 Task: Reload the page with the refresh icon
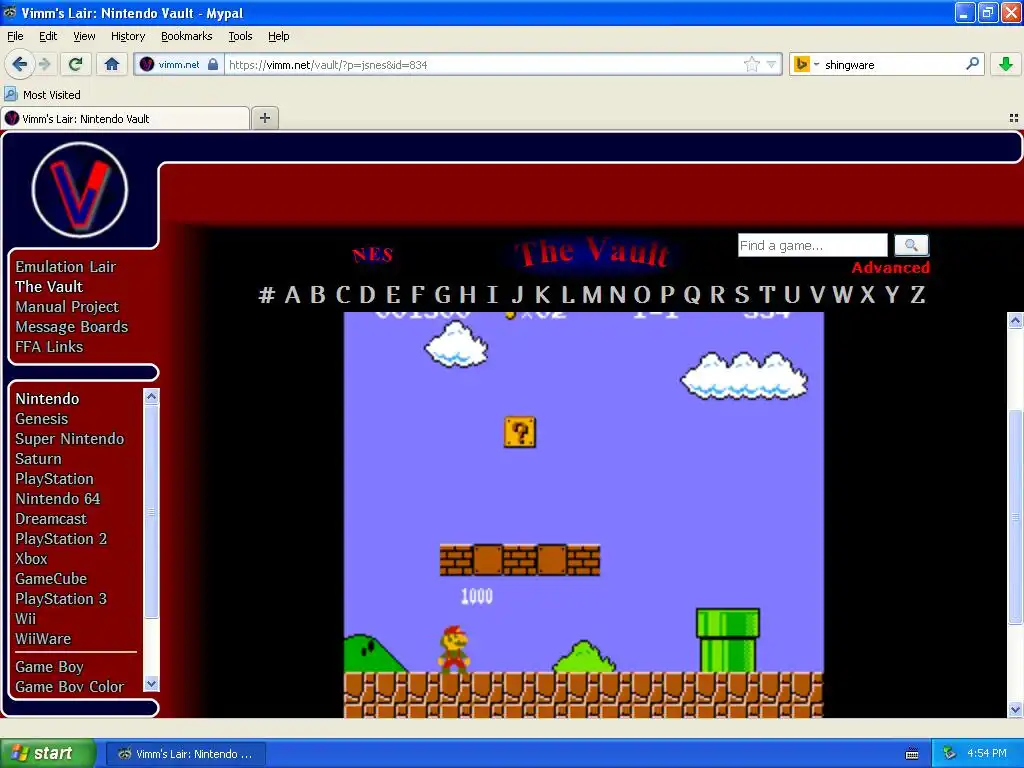click(x=76, y=64)
